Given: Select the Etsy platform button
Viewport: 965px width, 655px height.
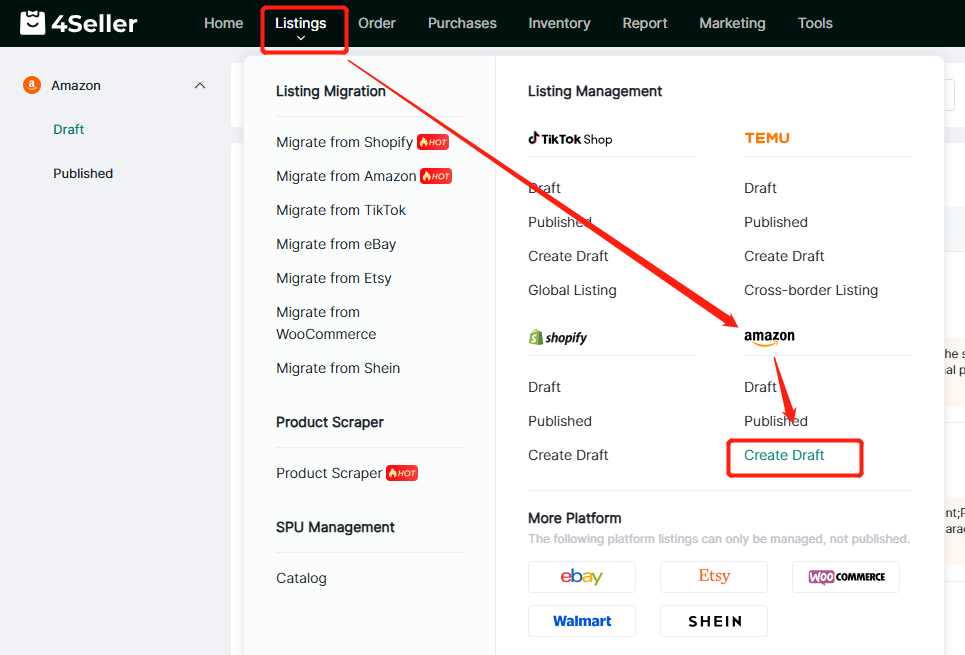Looking at the screenshot, I should tap(714, 577).
